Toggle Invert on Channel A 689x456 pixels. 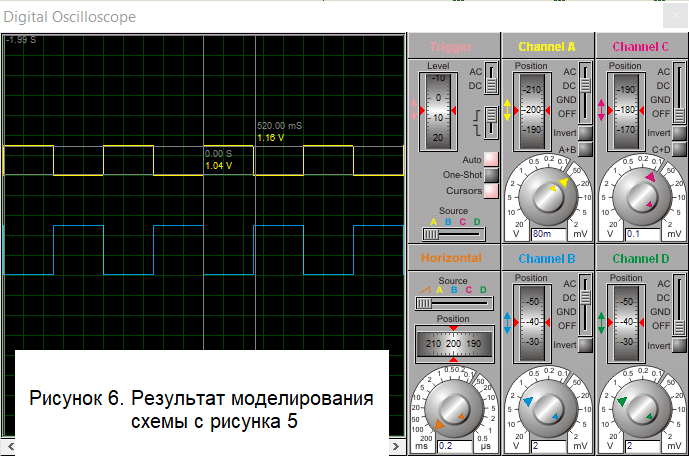(x=584, y=133)
